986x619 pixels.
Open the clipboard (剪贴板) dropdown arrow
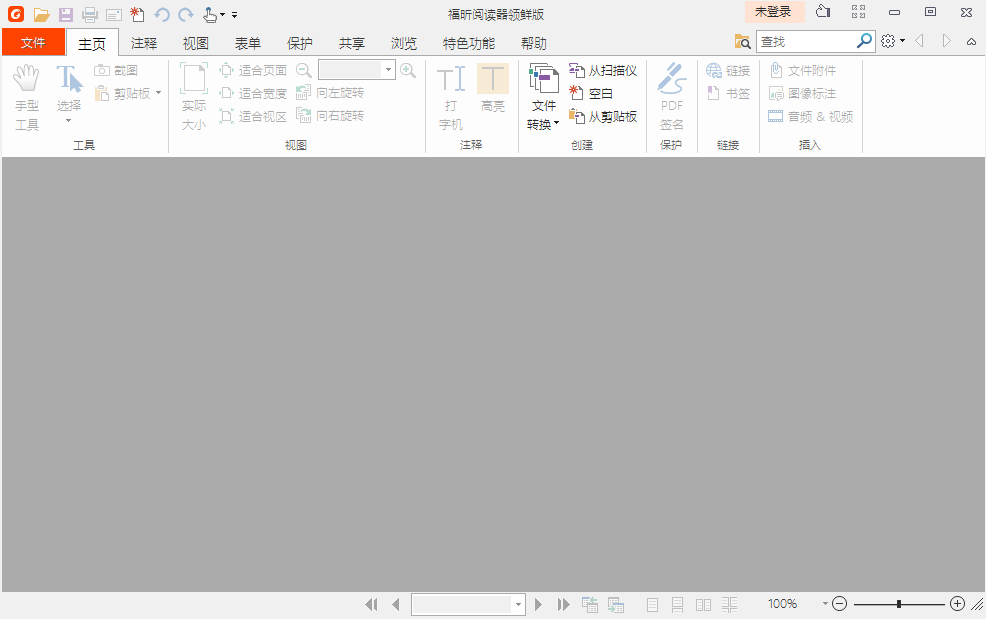[x=156, y=92]
